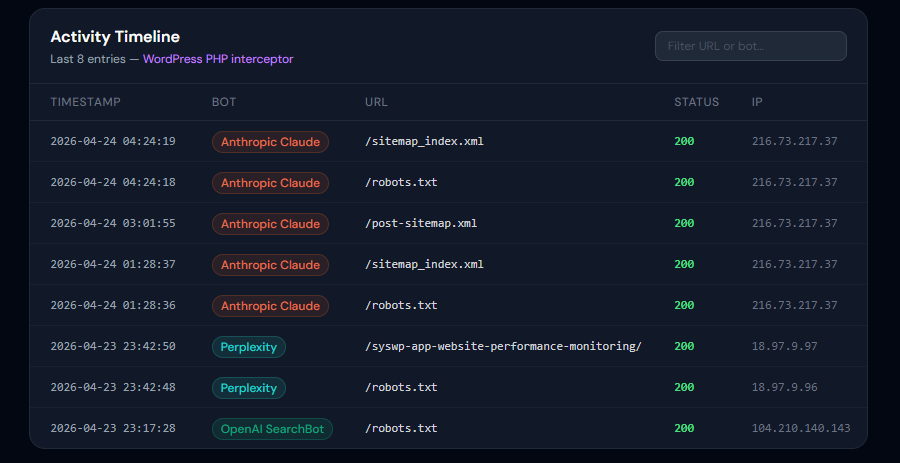Image resolution: width=900 pixels, height=463 pixels.
Task: Select the Anthropic Claude badge at 01:28:36
Action: point(270,306)
